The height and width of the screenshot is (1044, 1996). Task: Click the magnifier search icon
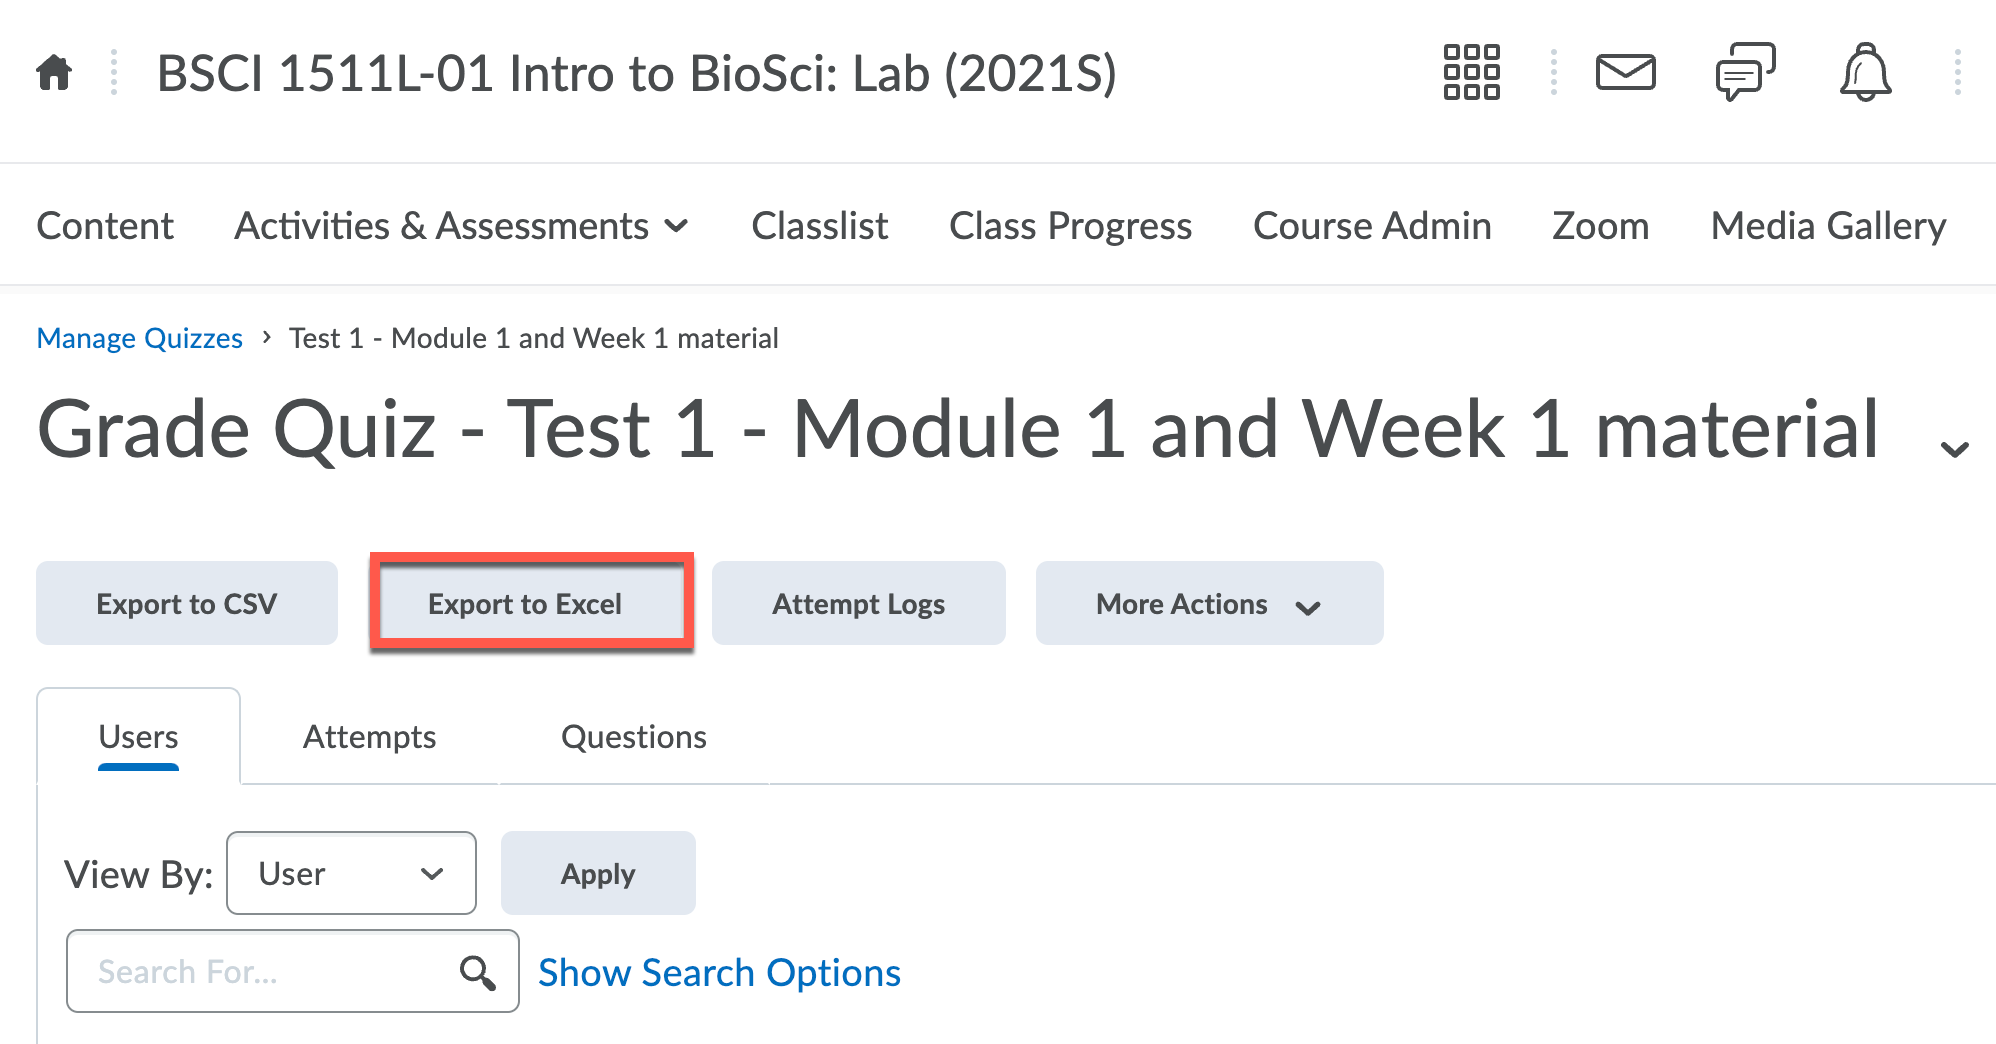click(x=477, y=972)
